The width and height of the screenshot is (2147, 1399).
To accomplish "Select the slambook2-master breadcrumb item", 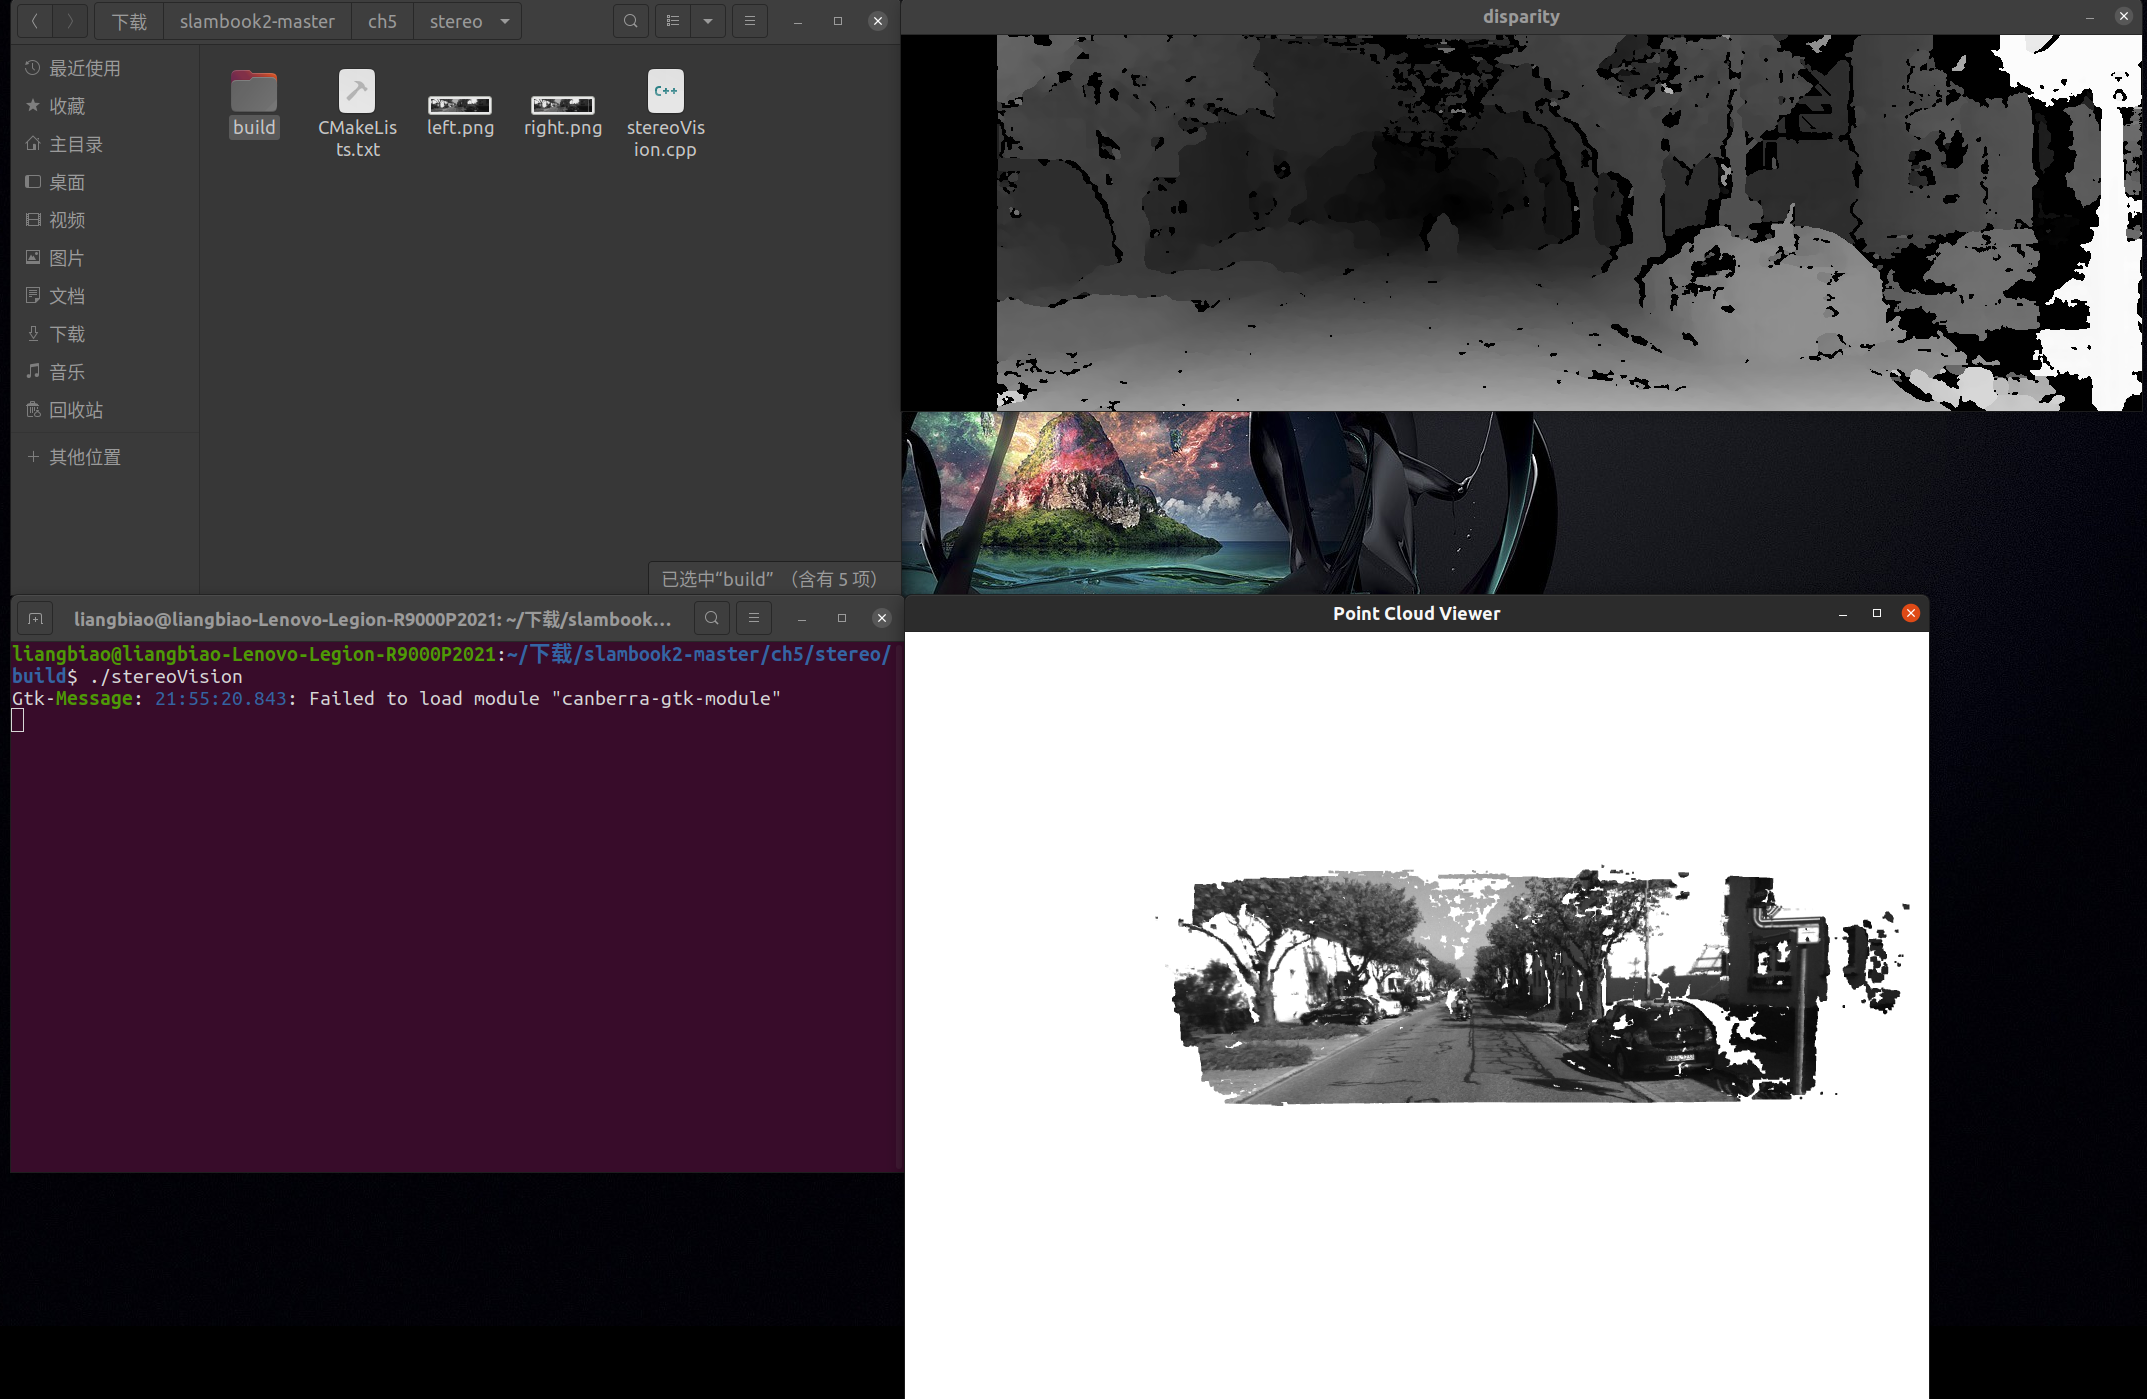I will coord(257,20).
